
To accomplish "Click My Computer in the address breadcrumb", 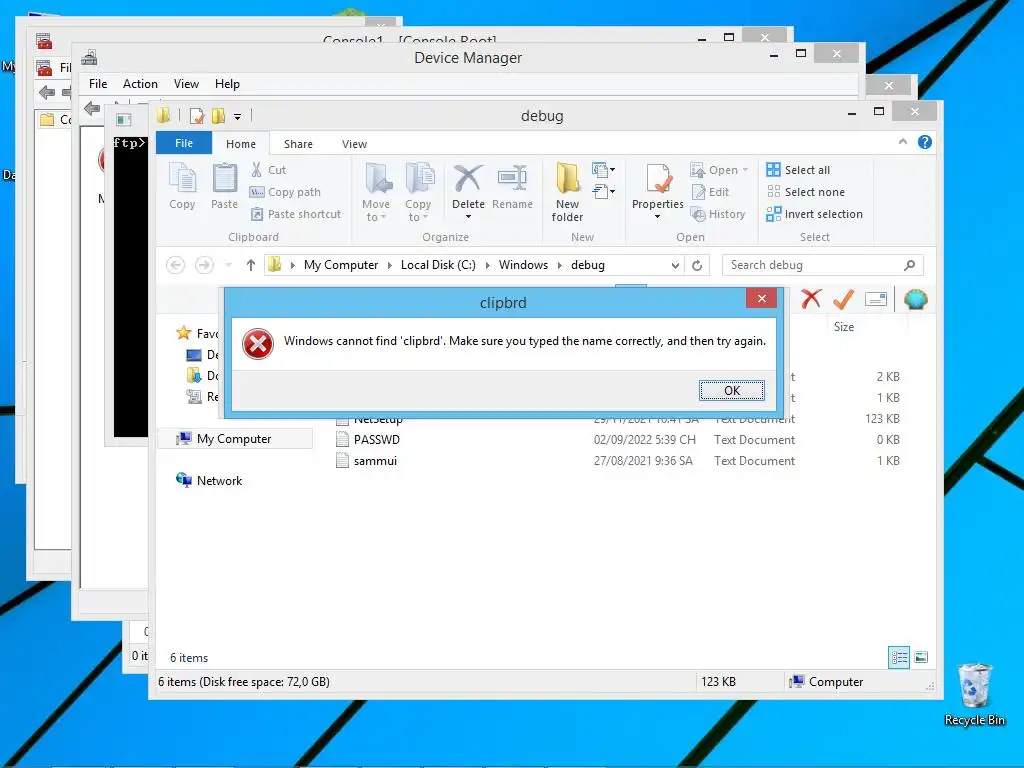I will coord(341,264).
